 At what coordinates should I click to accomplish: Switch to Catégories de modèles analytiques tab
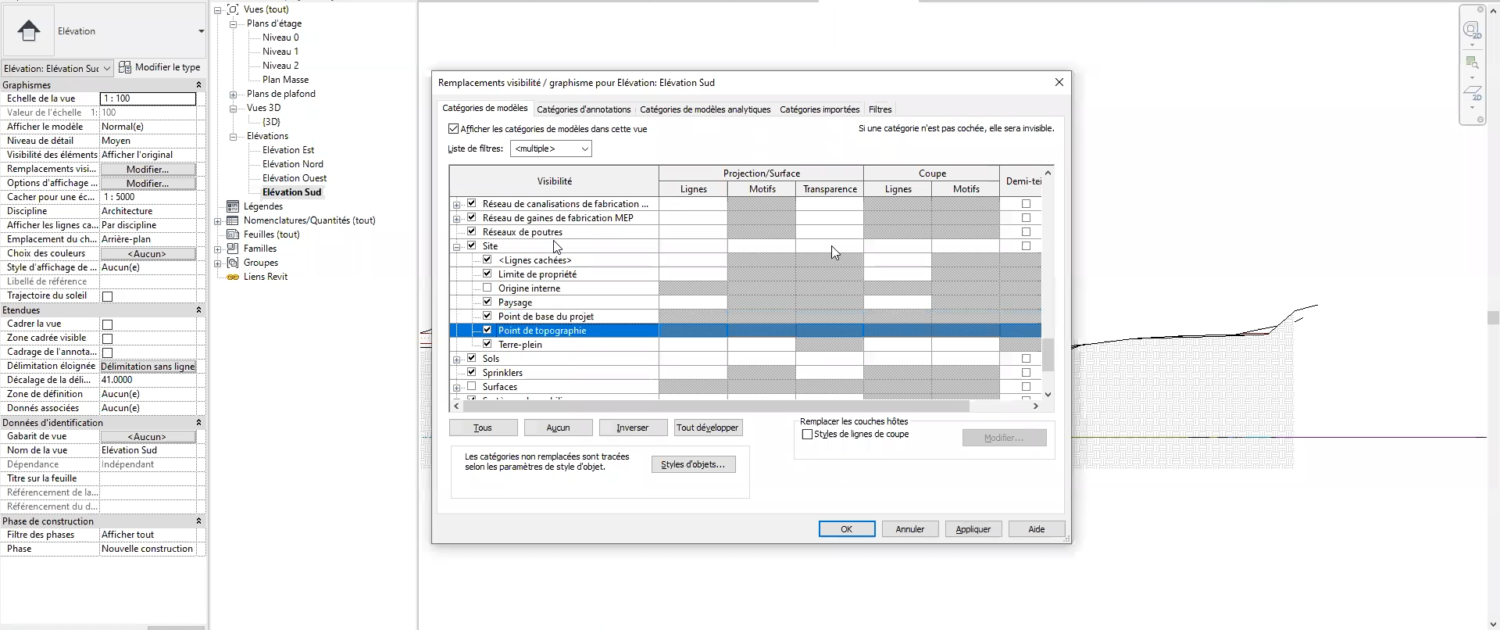click(x=705, y=109)
